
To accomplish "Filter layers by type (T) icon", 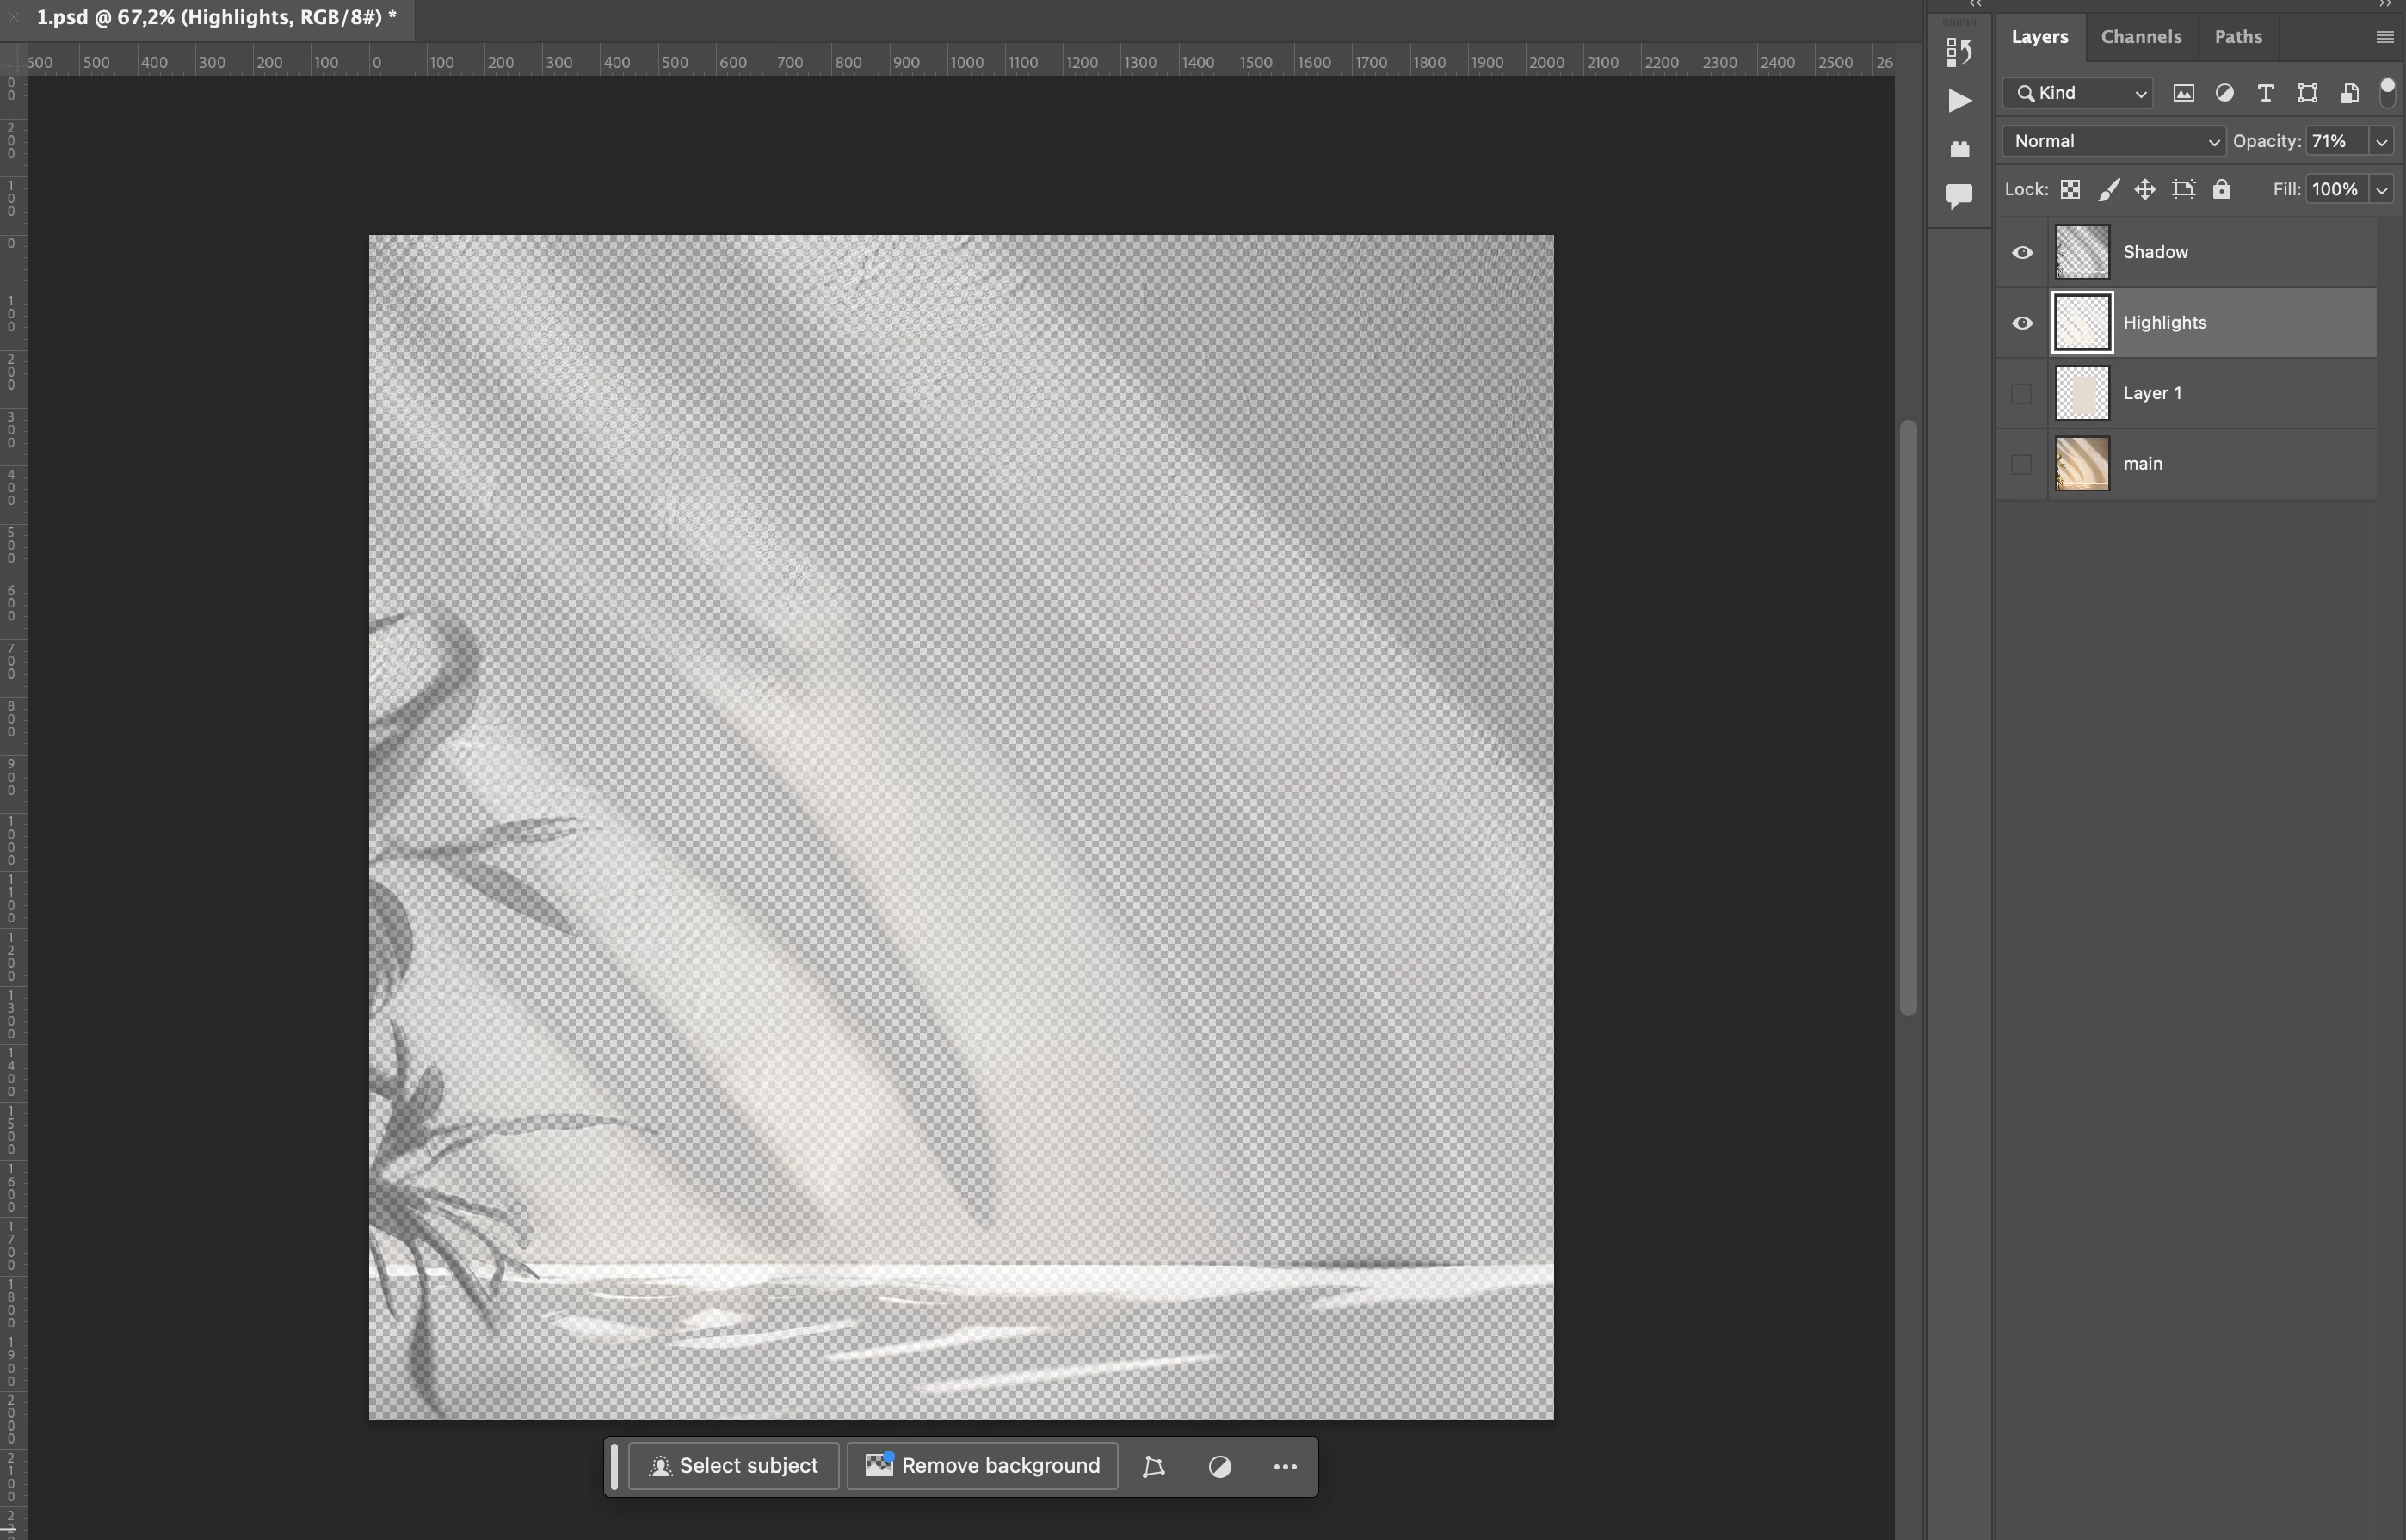I will (2266, 93).
